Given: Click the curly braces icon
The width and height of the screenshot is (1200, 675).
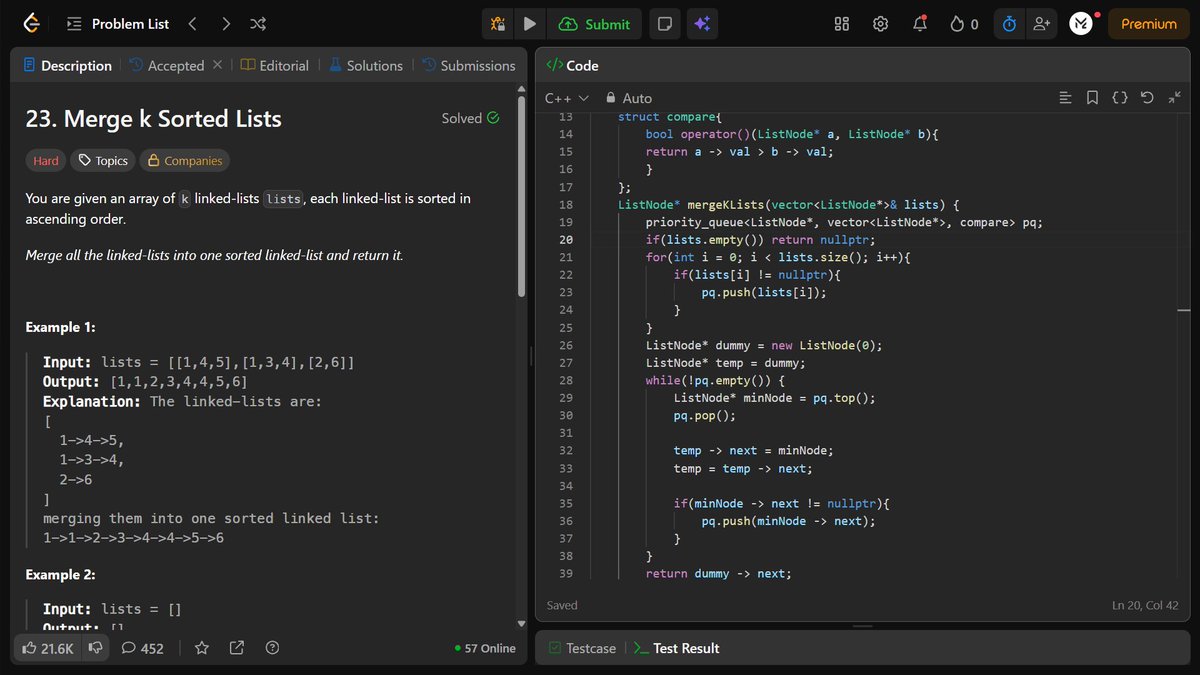Looking at the screenshot, I should (1120, 98).
